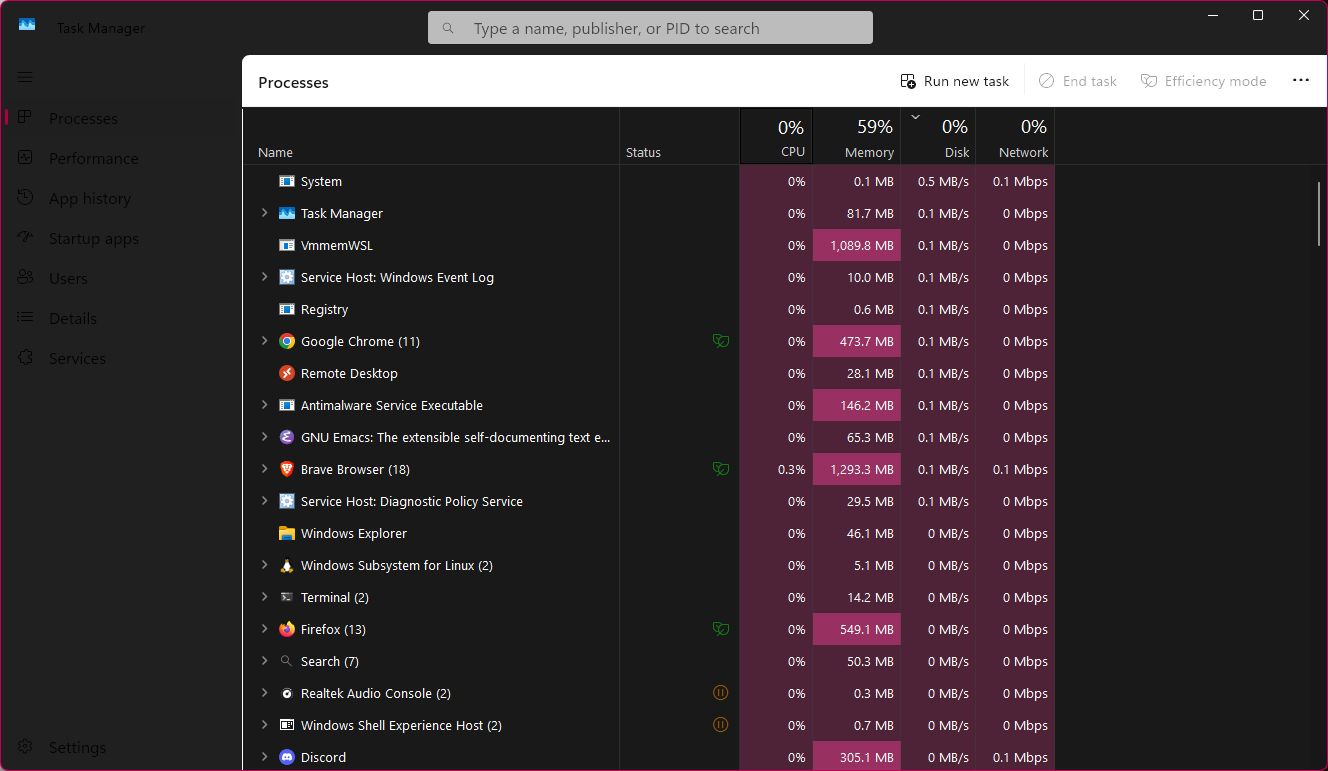Click the VmmemWSL process icon
The image size is (1328, 771).
pos(287,245)
